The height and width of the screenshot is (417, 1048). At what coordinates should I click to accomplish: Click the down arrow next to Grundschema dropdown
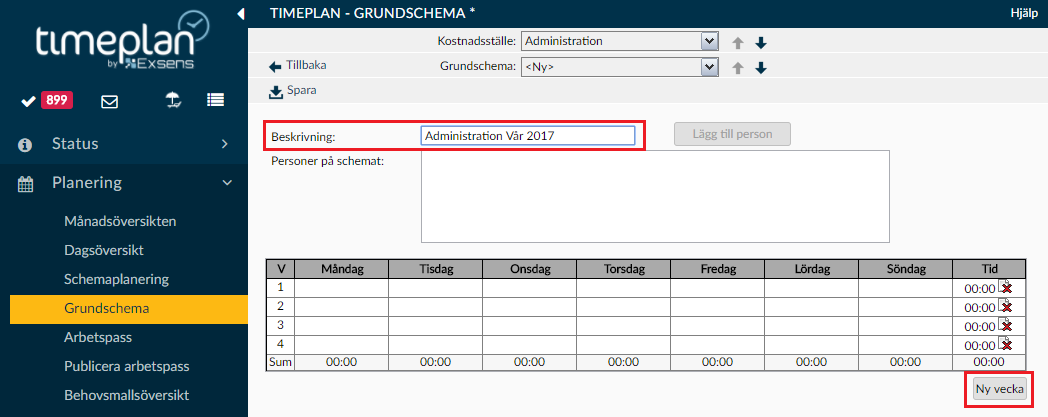pos(761,67)
